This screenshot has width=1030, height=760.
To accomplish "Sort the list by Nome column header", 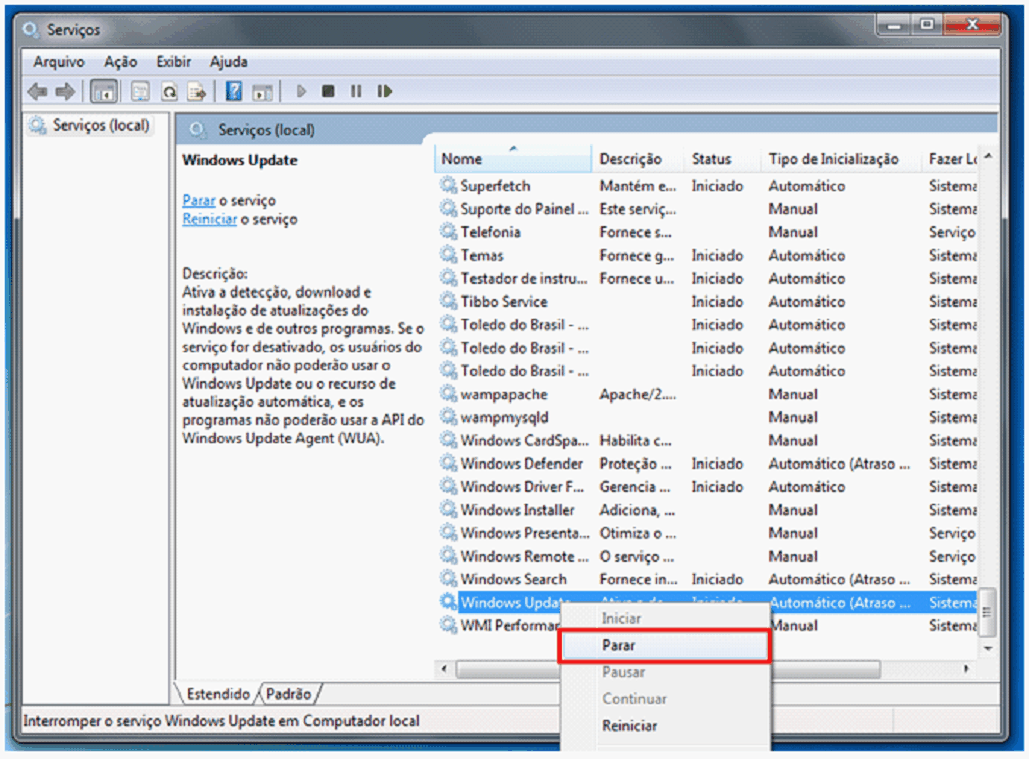I will point(462,159).
